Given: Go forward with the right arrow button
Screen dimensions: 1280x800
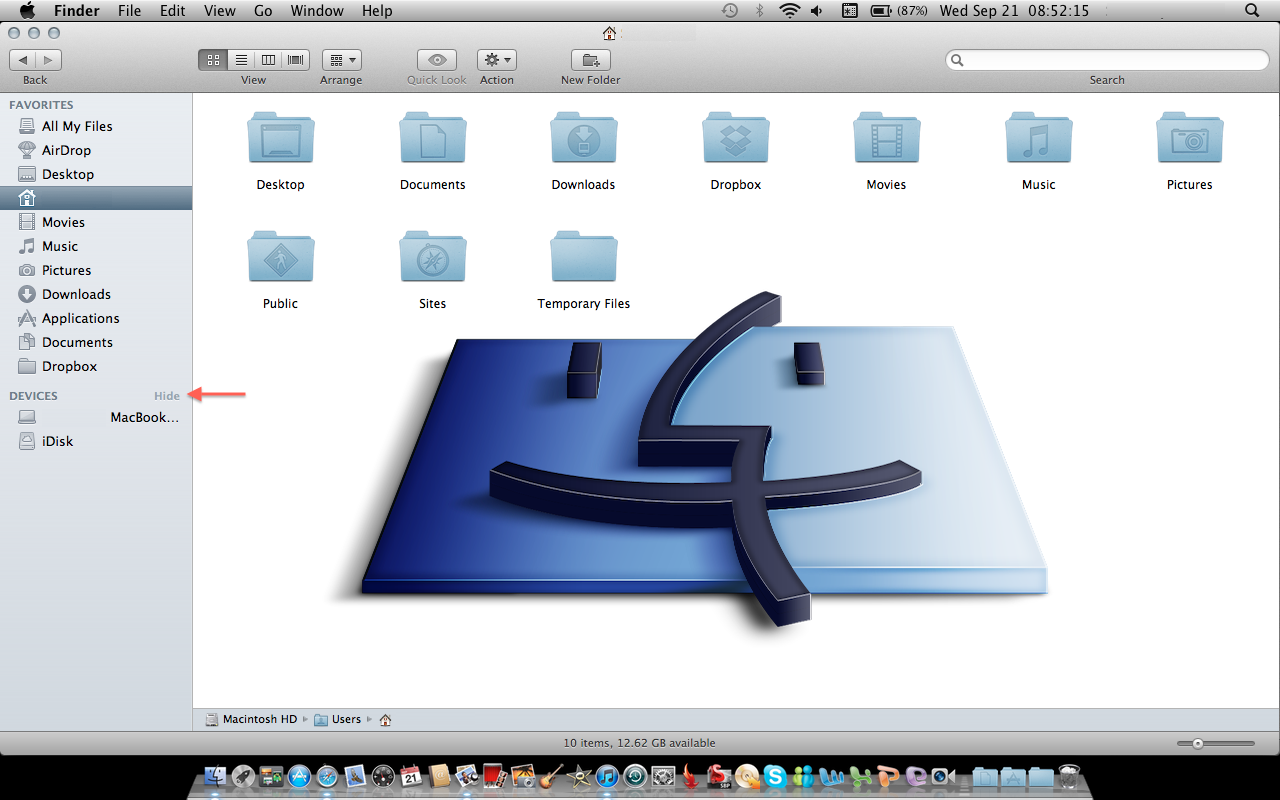Looking at the screenshot, I should coord(49,60).
